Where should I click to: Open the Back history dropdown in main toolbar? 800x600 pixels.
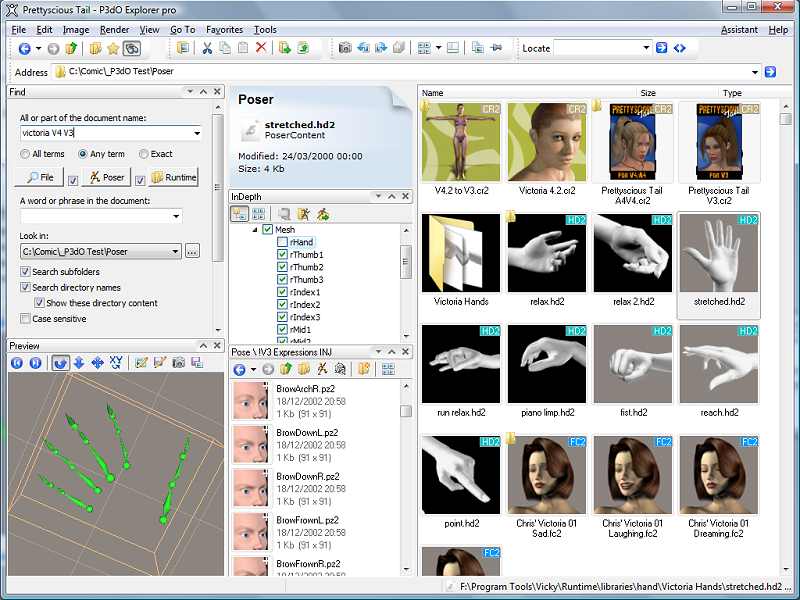tap(38, 49)
